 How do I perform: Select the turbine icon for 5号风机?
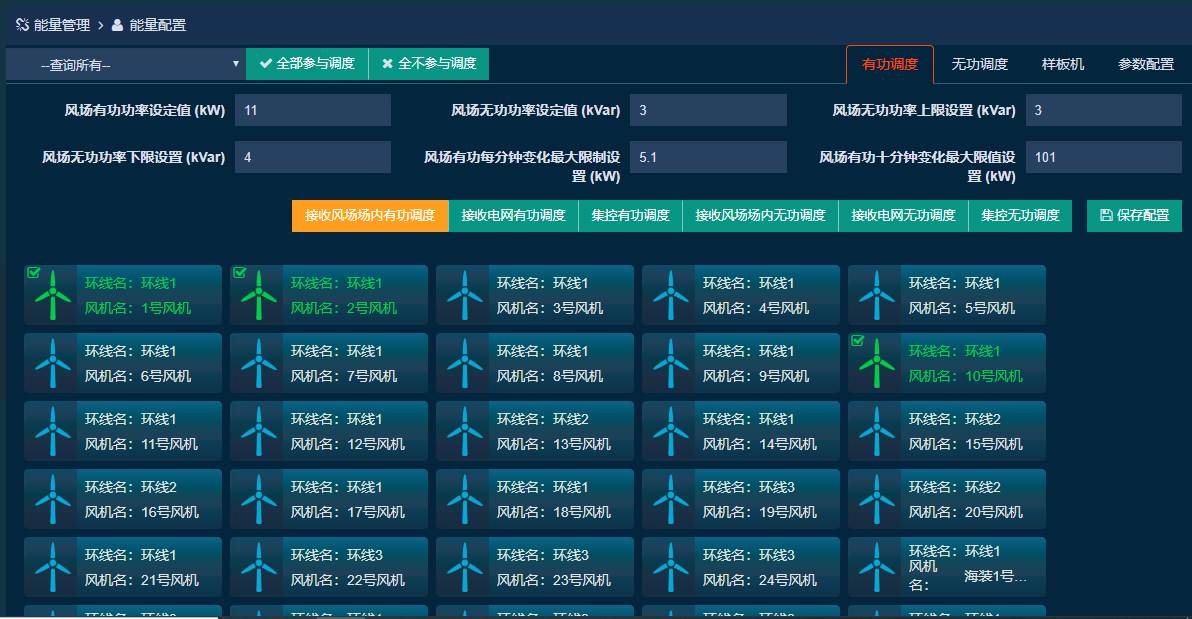tap(875, 294)
